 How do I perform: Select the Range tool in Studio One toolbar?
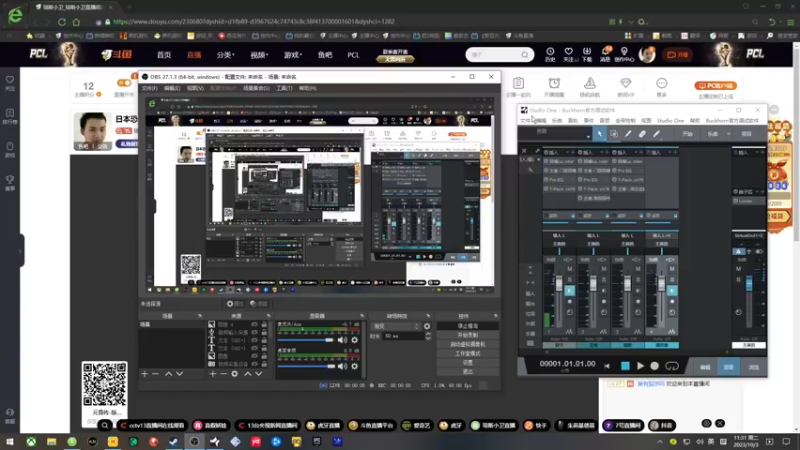[614, 134]
